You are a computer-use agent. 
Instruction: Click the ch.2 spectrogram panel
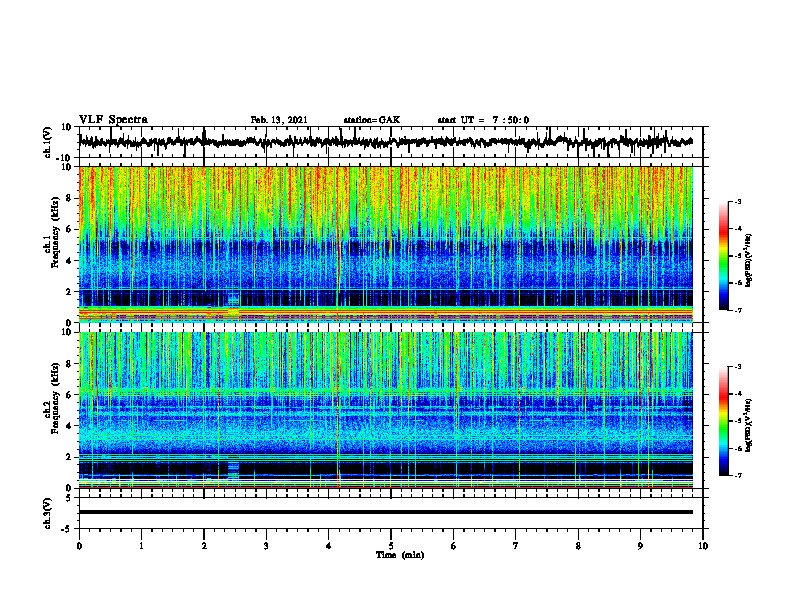[385, 410]
